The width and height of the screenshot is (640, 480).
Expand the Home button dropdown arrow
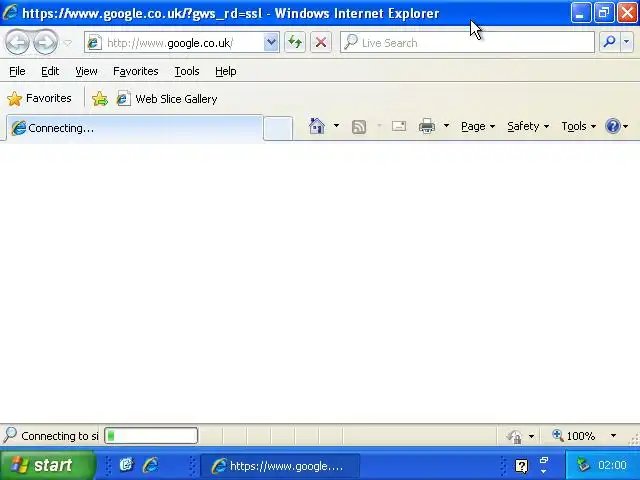click(336, 126)
